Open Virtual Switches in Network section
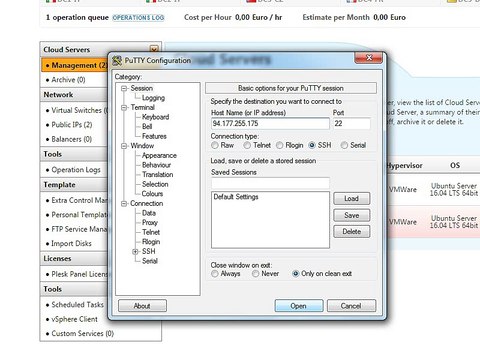This screenshot has height=360, width=480. pos(79,110)
